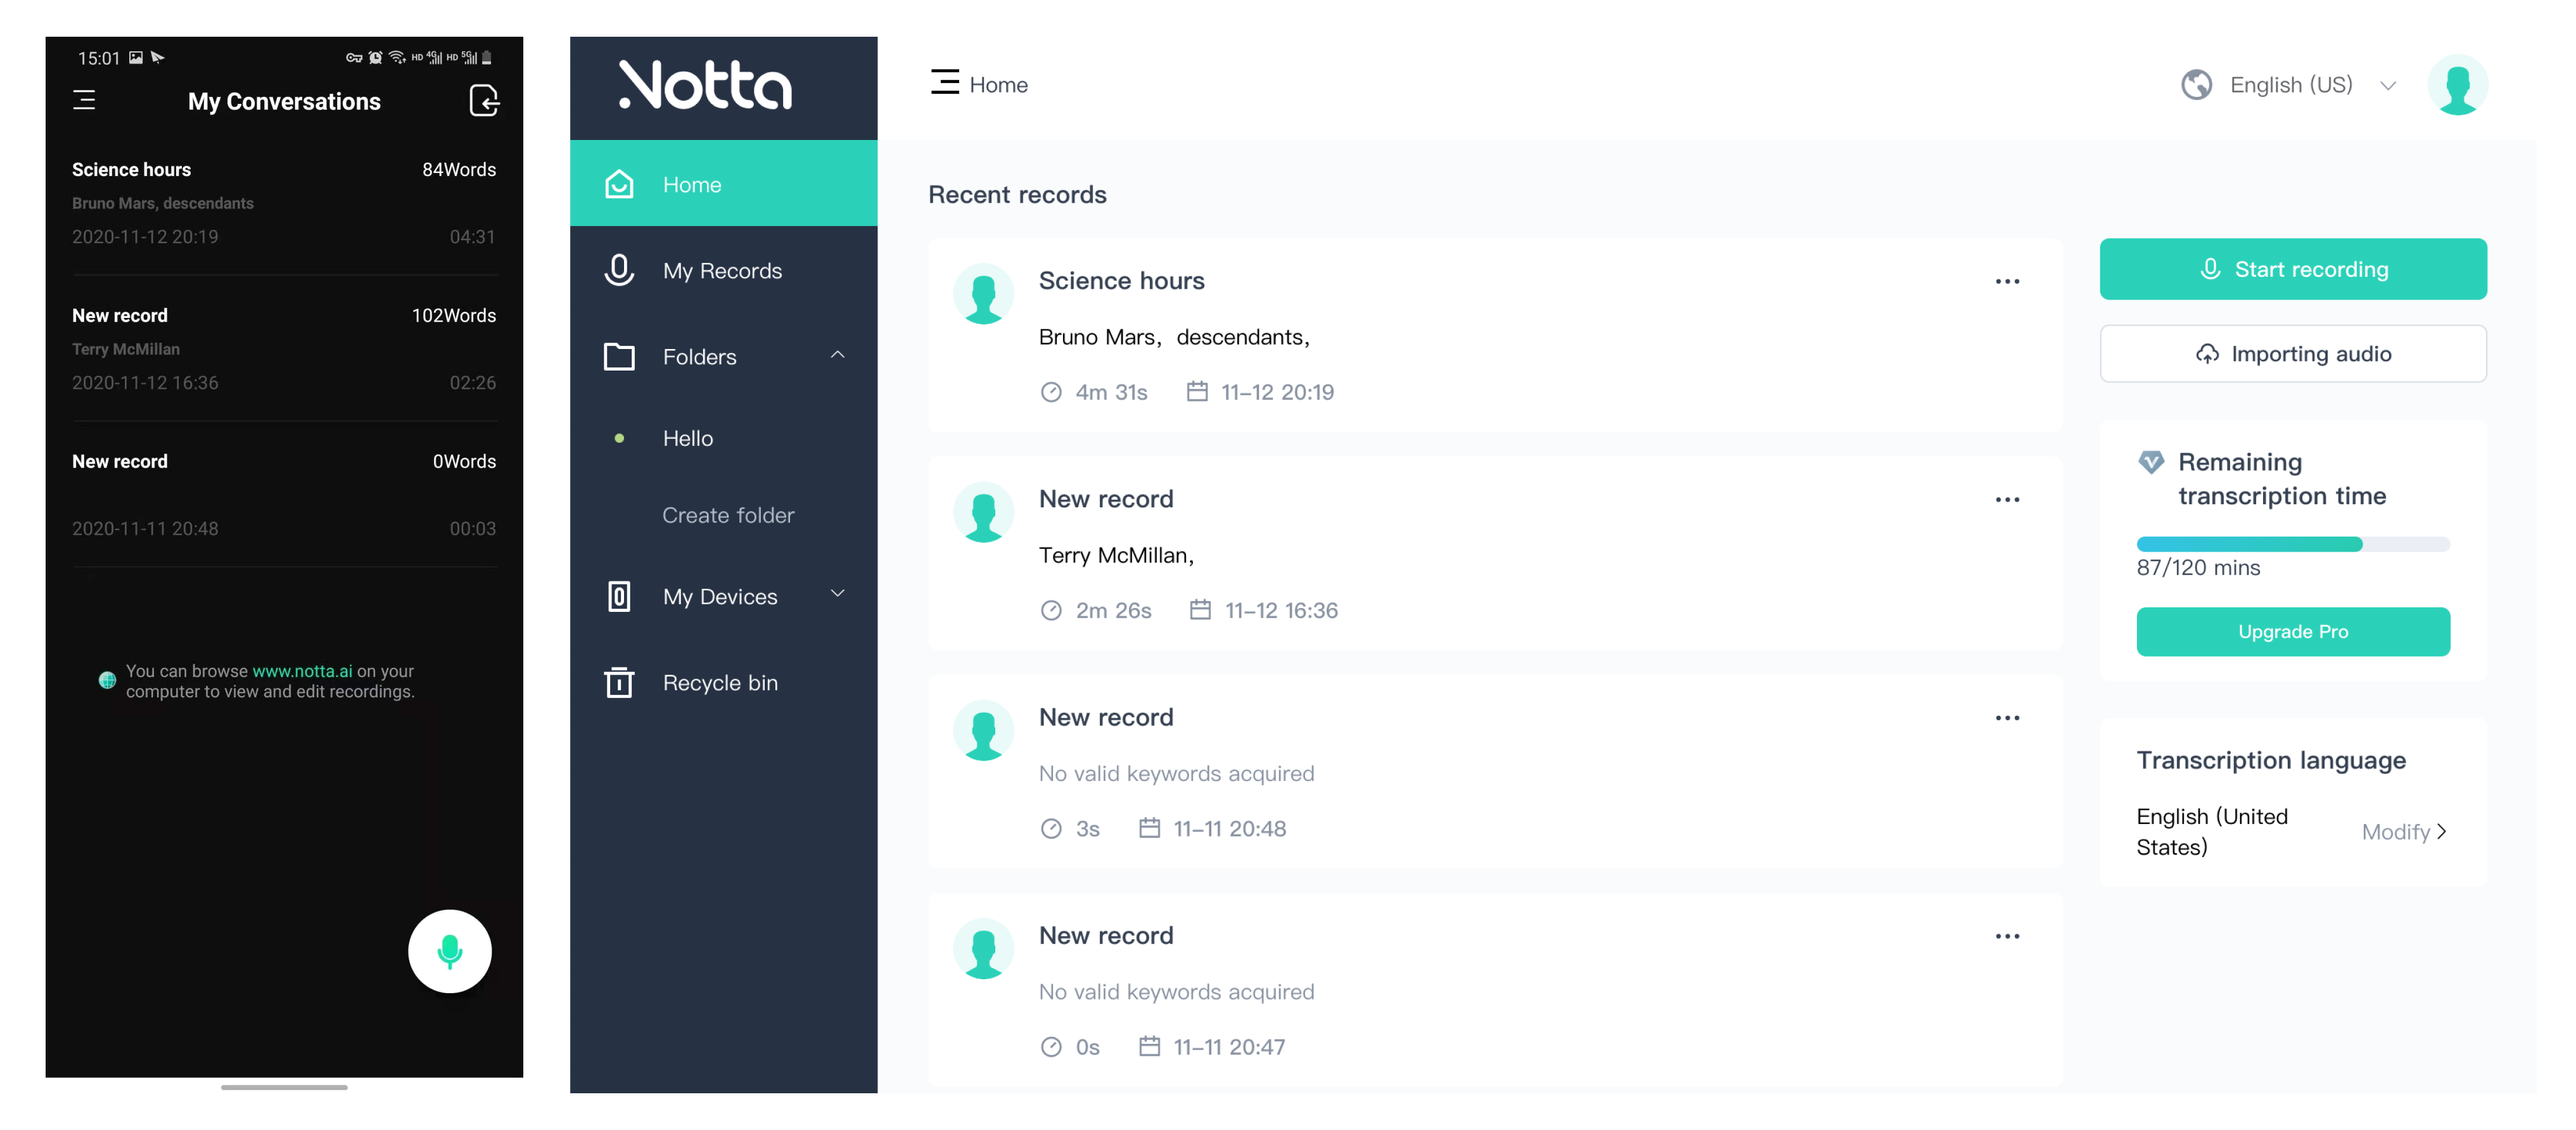Open more options for the Terry McMillan record
This screenshot has width=2576, height=1130.
pyautogui.click(x=2006, y=500)
